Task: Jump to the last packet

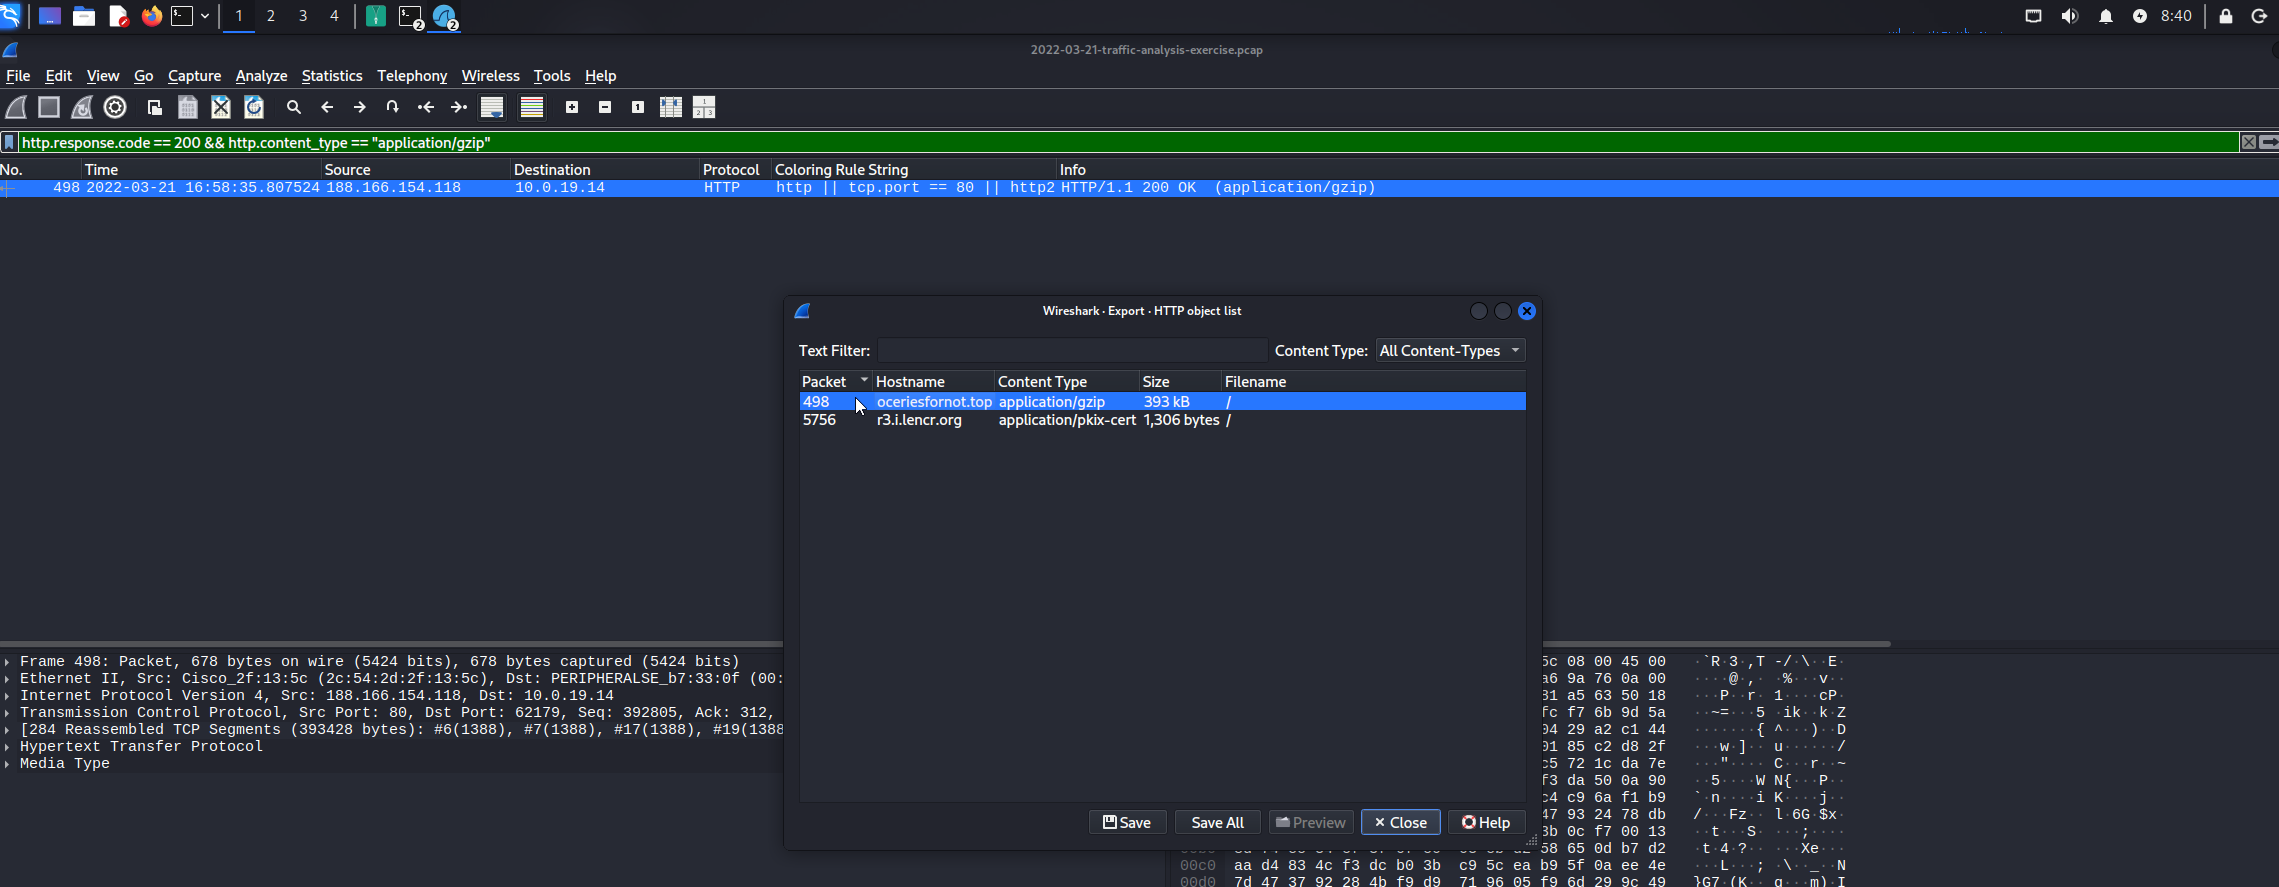Action: click(459, 107)
